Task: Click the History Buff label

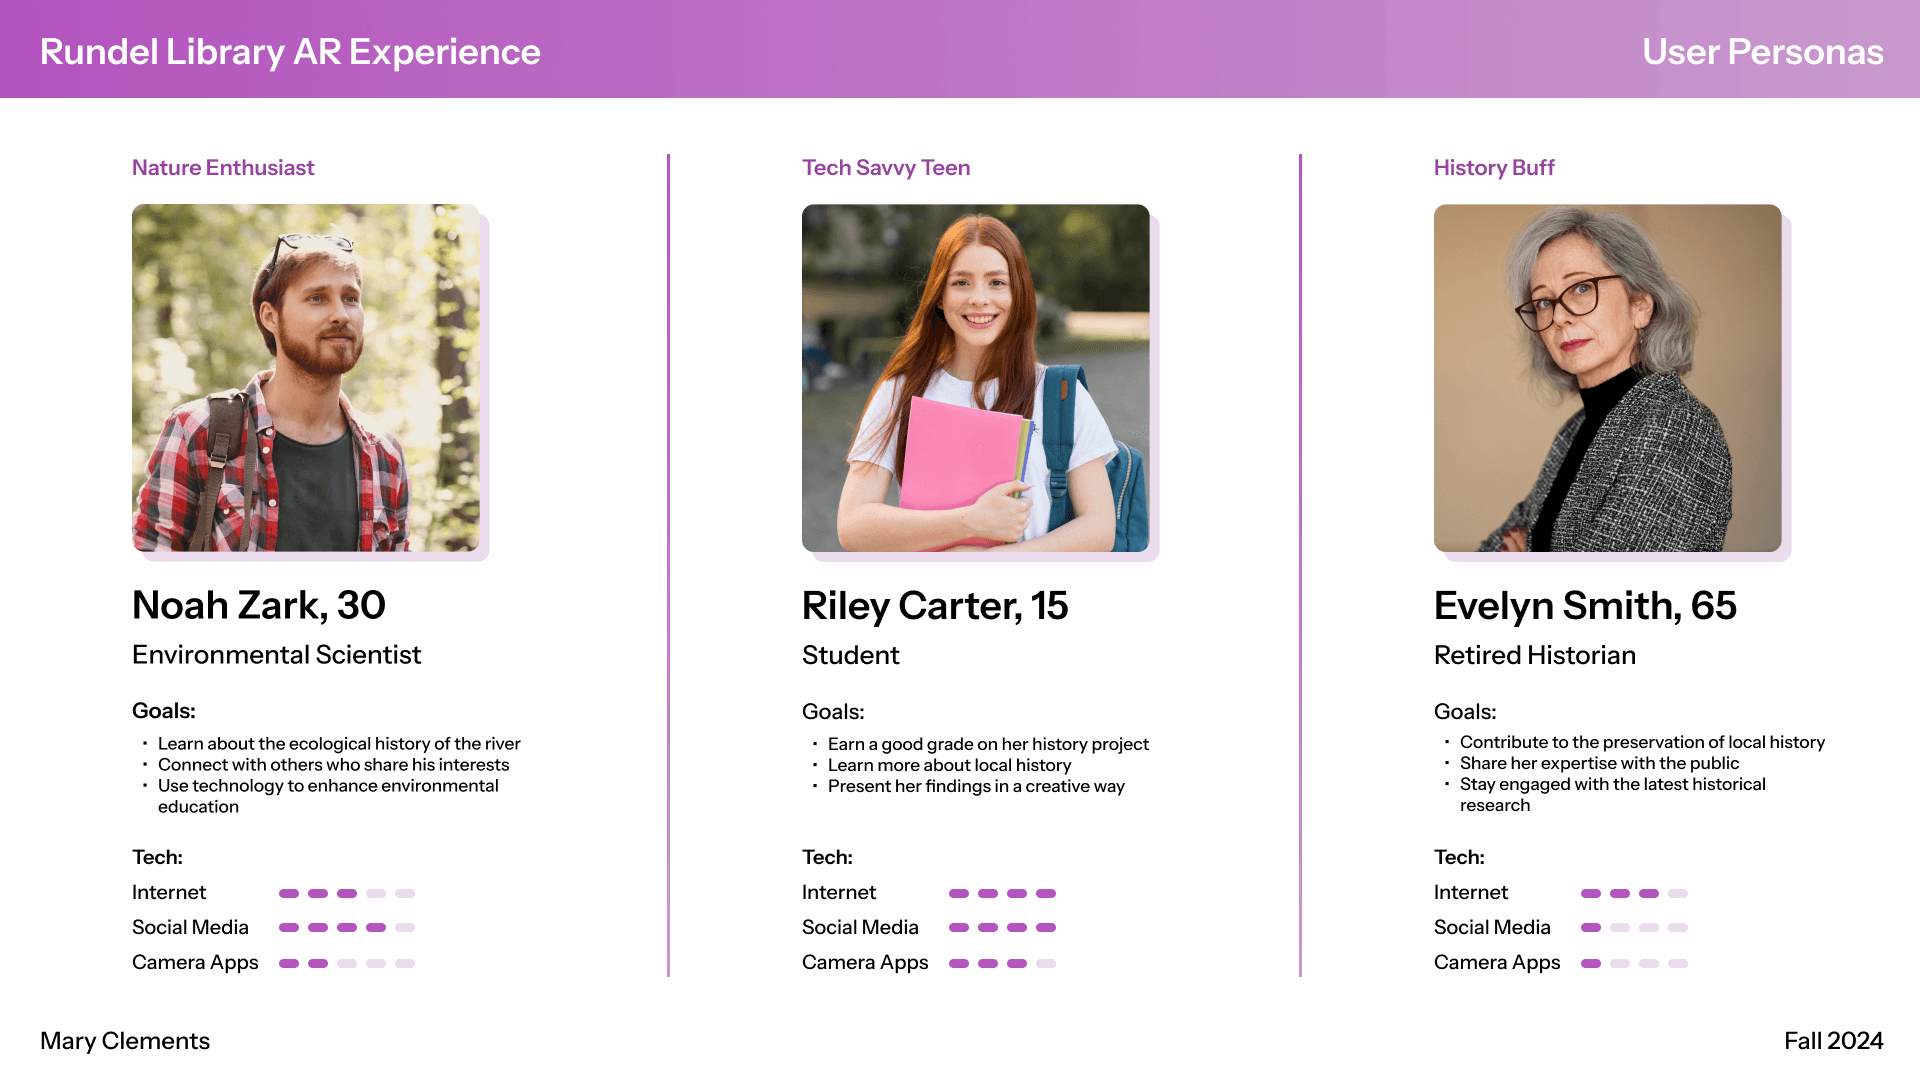Action: click(x=1494, y=168)
